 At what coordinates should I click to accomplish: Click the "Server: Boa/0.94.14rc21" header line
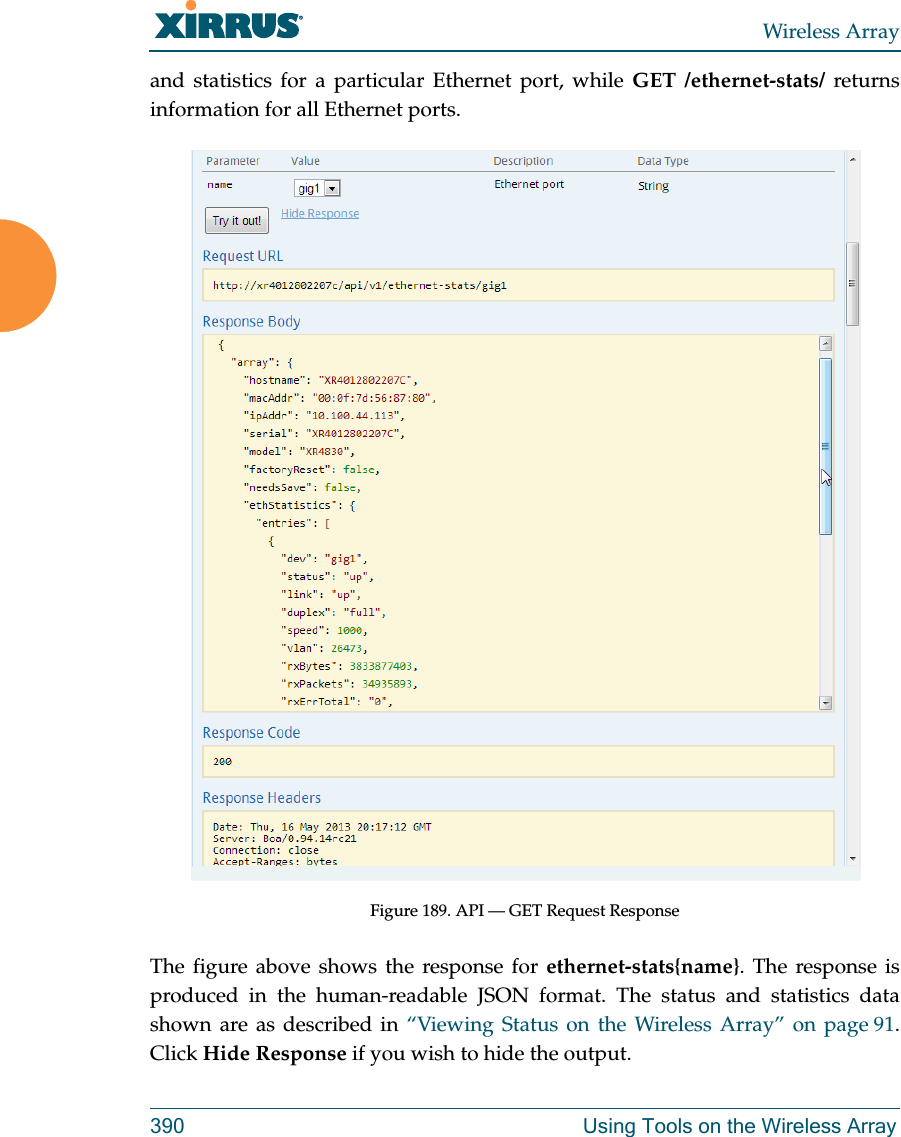tap(284, 838)
